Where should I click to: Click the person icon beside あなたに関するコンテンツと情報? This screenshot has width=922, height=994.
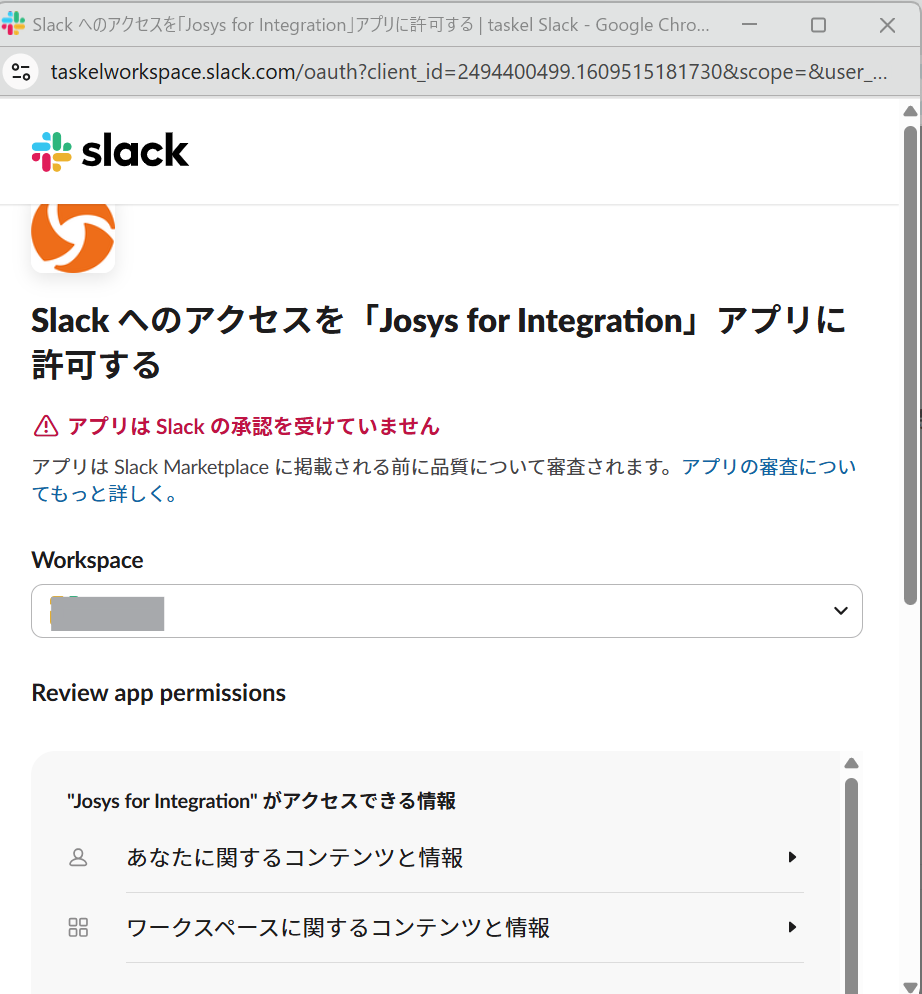pyautogui.click(x=78, y=857)
